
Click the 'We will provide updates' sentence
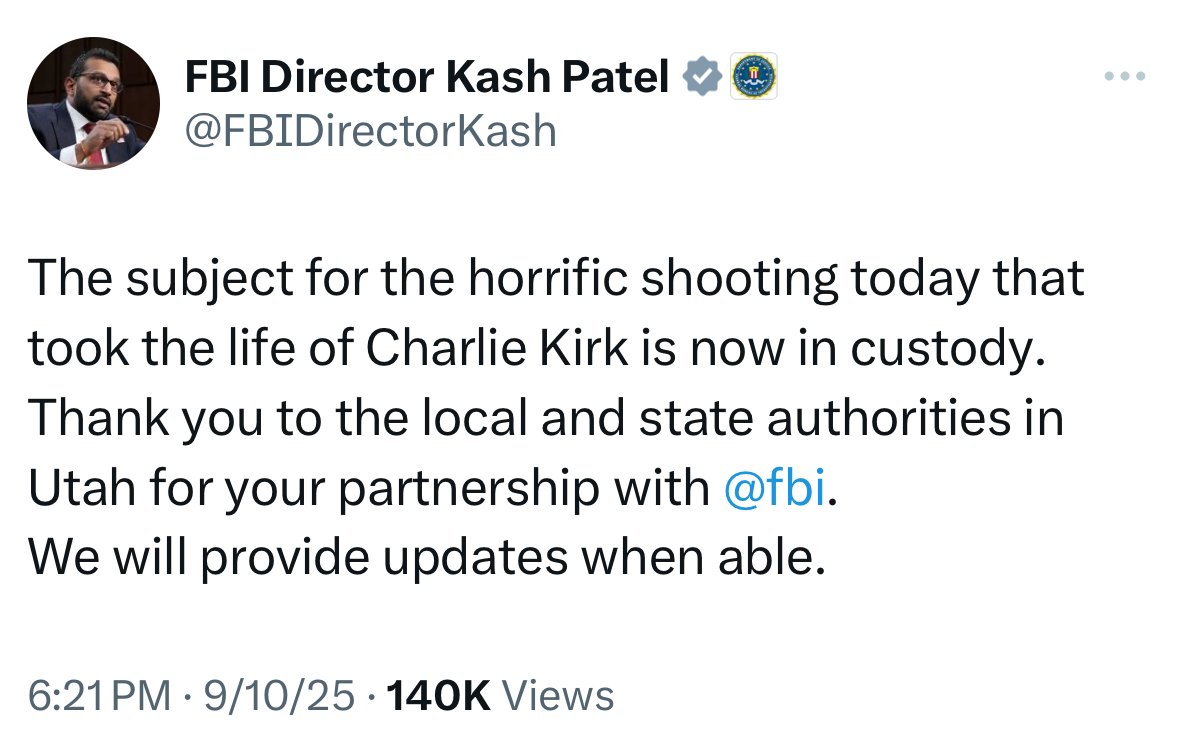[427, 557]
